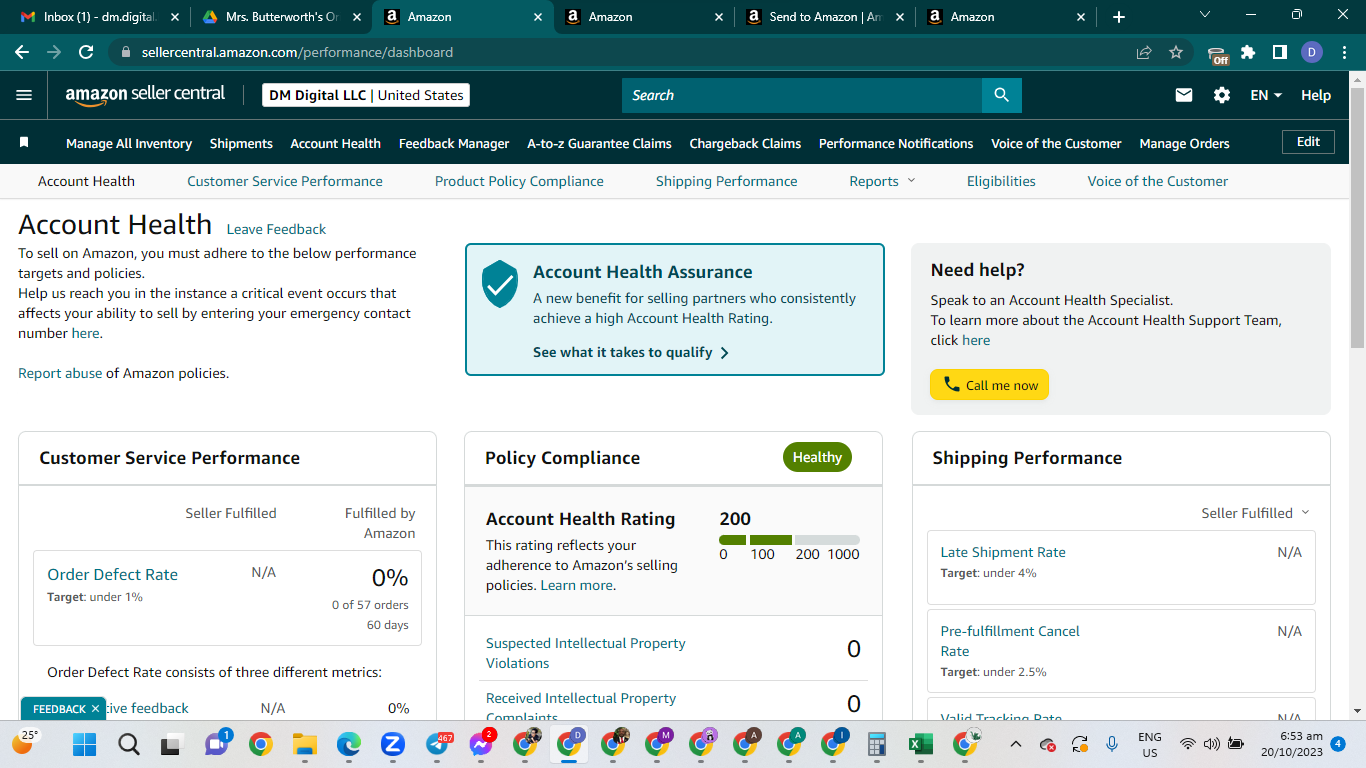Share this page using the share icon
1366x768 pixels.
coord(1144,52)
